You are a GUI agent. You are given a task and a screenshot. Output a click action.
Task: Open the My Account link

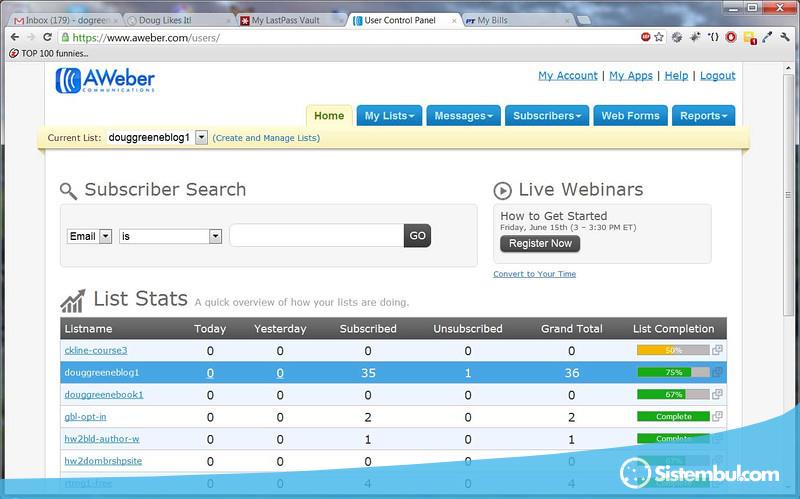pyautogui.click(x=568, y=76)
